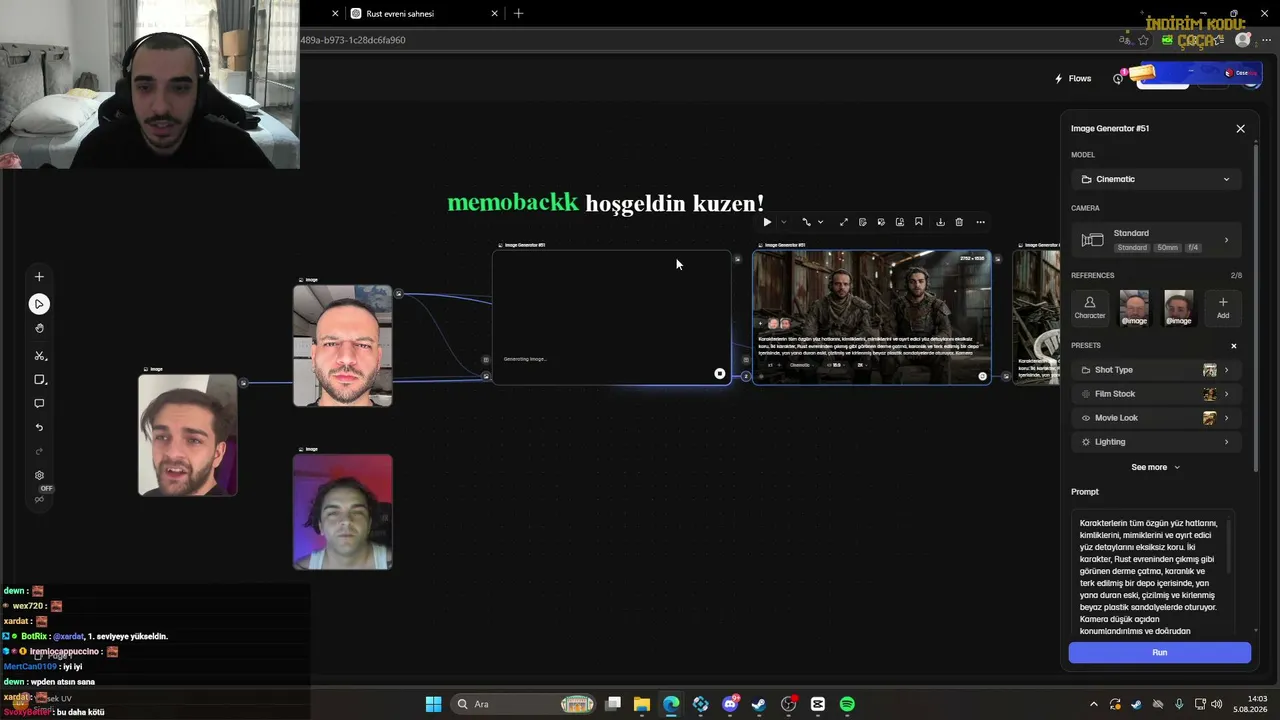Viewport: 1280px width, 720px height.
Task: Select the image node with purple lighting
Action: click(343, 512)
